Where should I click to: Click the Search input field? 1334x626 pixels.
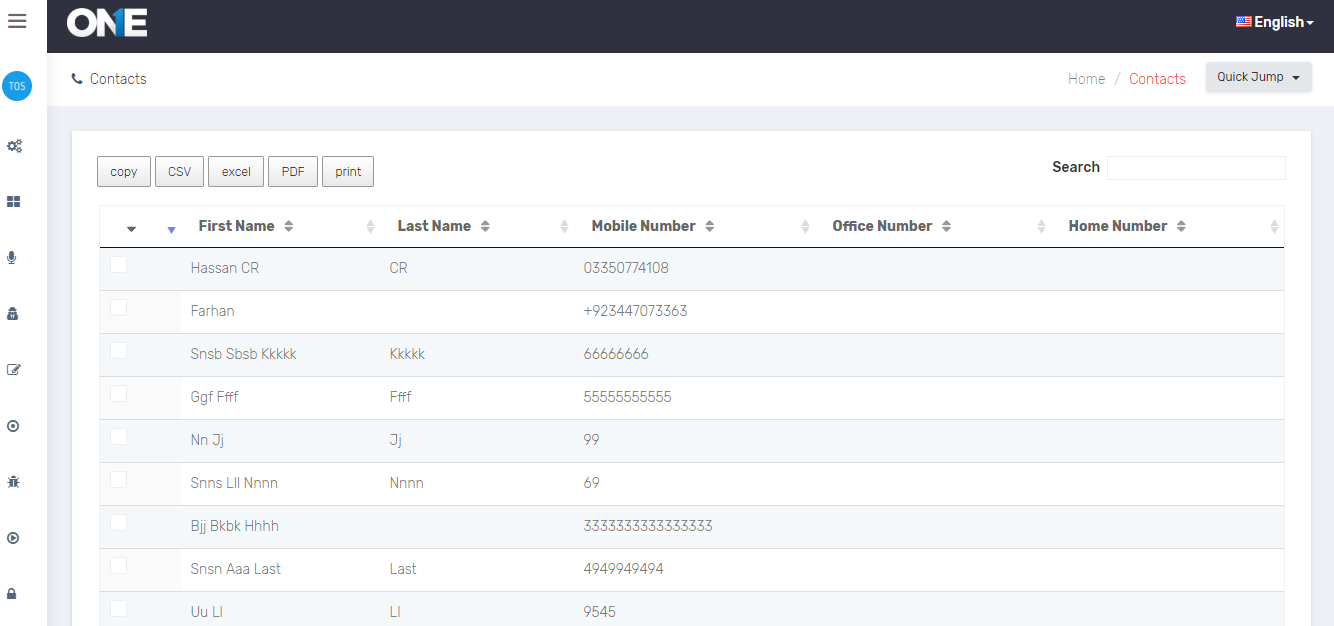pos(1195,168)
